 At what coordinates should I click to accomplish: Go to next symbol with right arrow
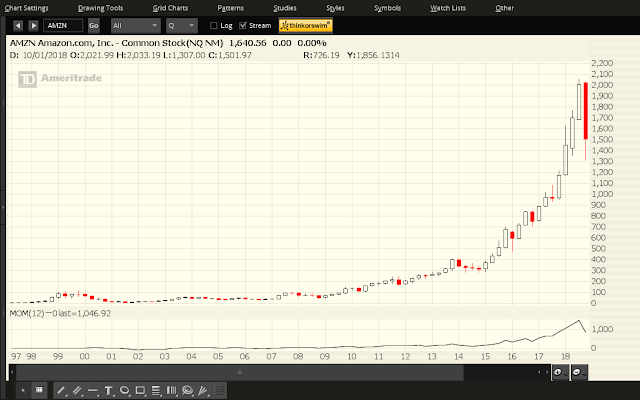tap(33, 25)
